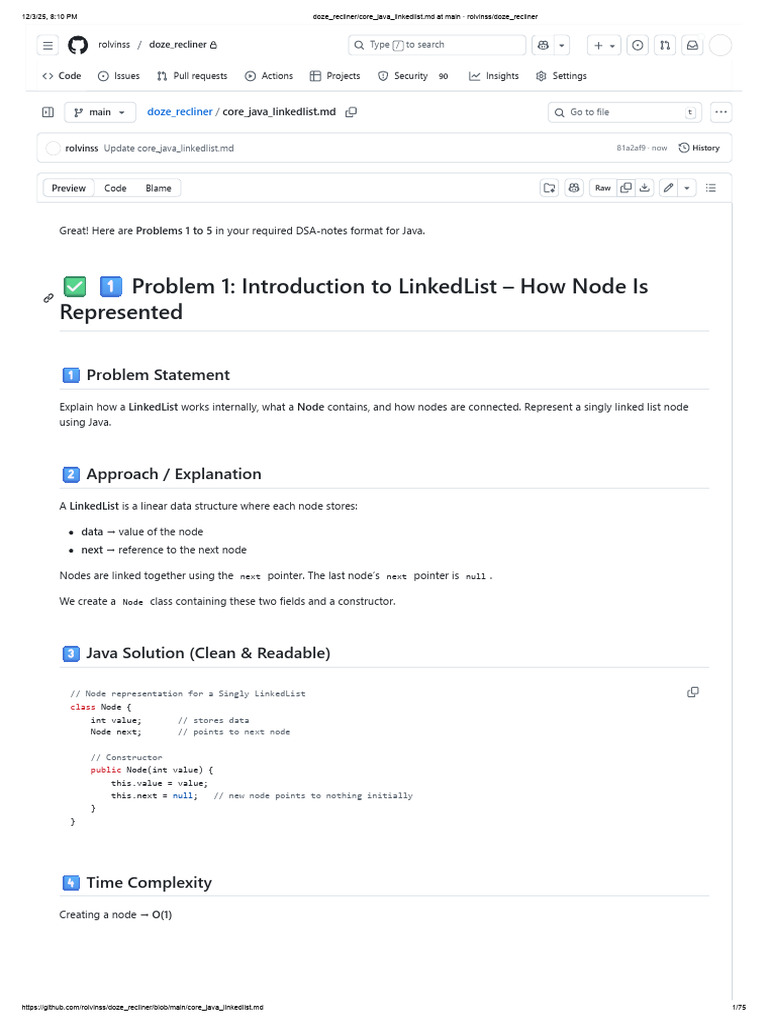Switch to Preview view
768x1024 pixels.
69,188
